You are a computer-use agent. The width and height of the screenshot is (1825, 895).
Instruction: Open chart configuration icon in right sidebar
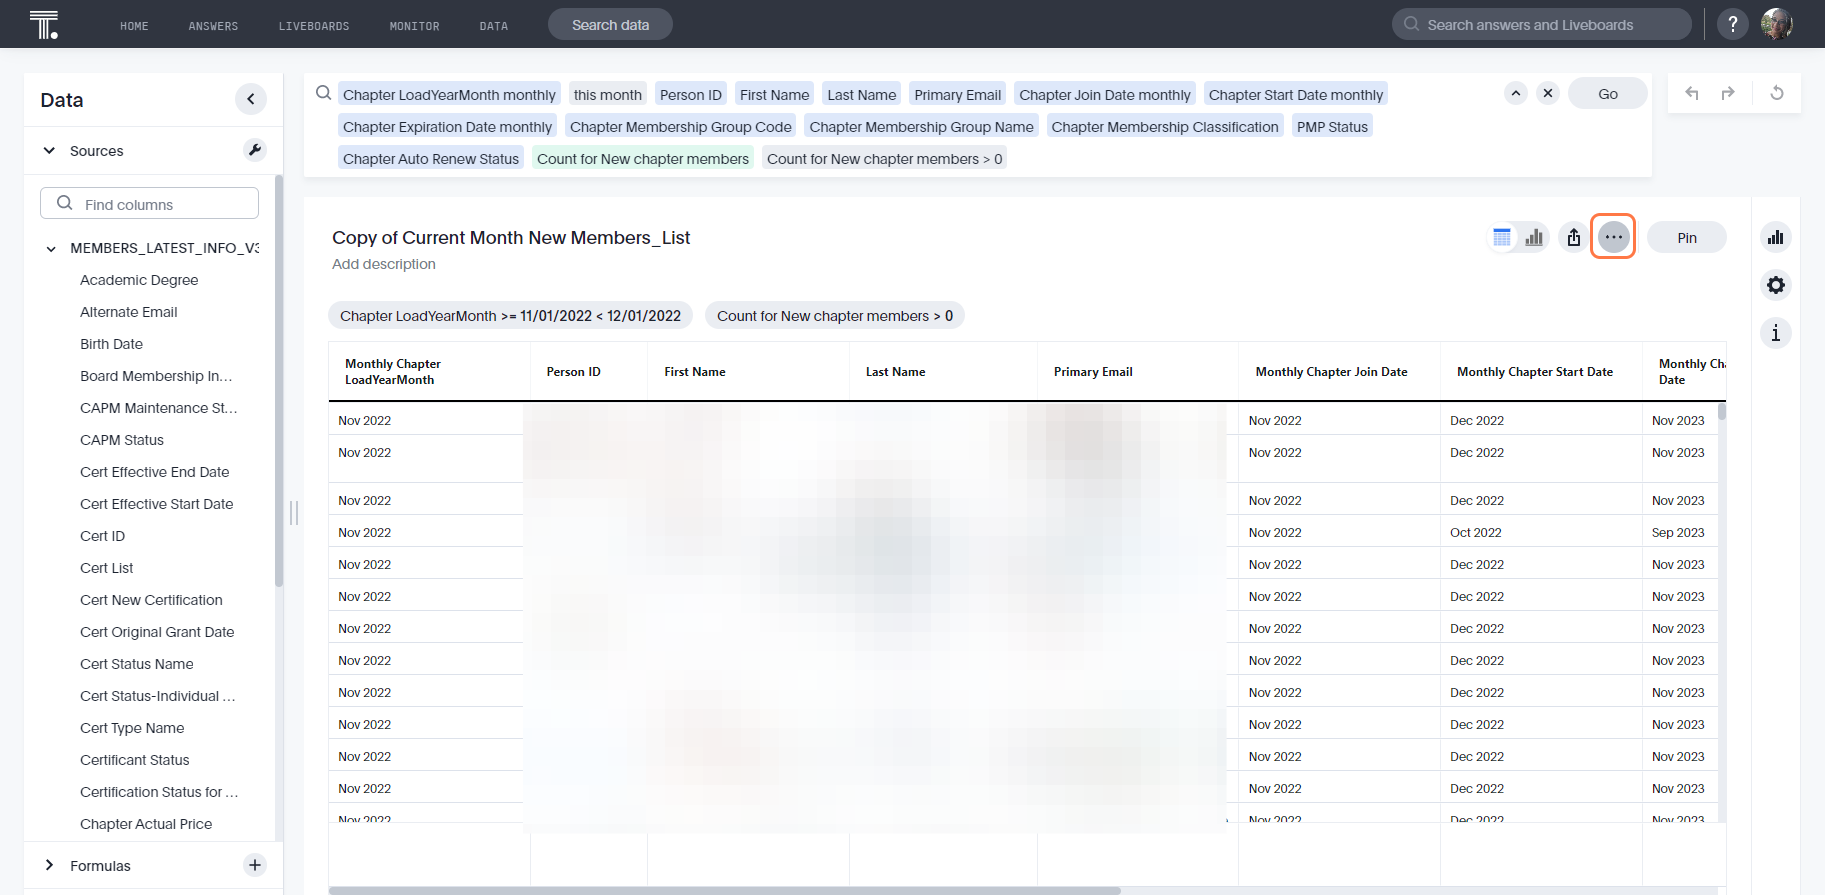[1776, 237]
